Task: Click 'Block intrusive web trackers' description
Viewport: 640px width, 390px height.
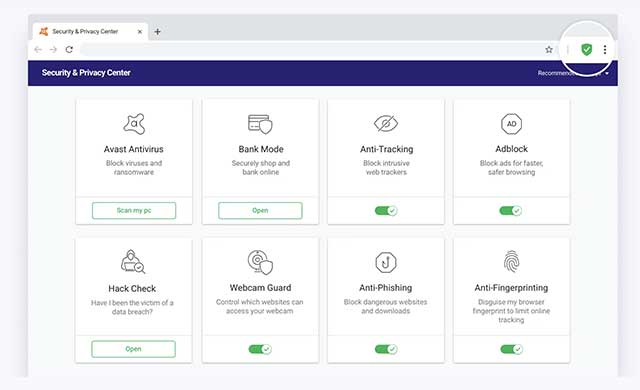Action: point(386,168)
